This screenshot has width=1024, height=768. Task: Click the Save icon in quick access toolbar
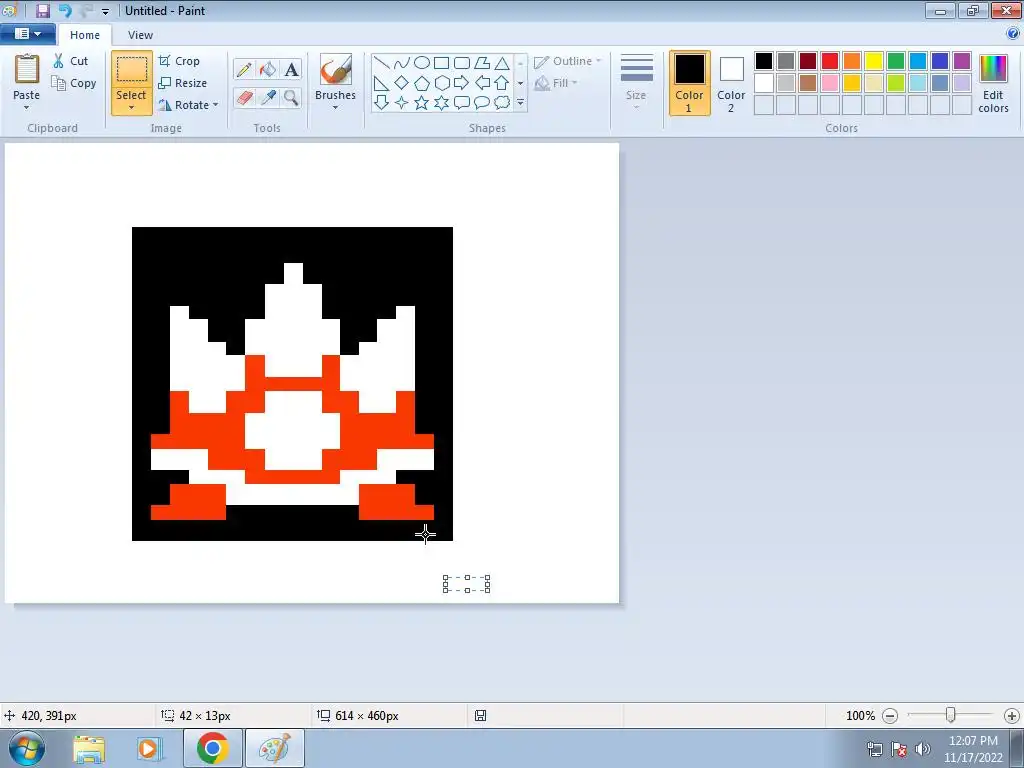[x=42, y=10]
